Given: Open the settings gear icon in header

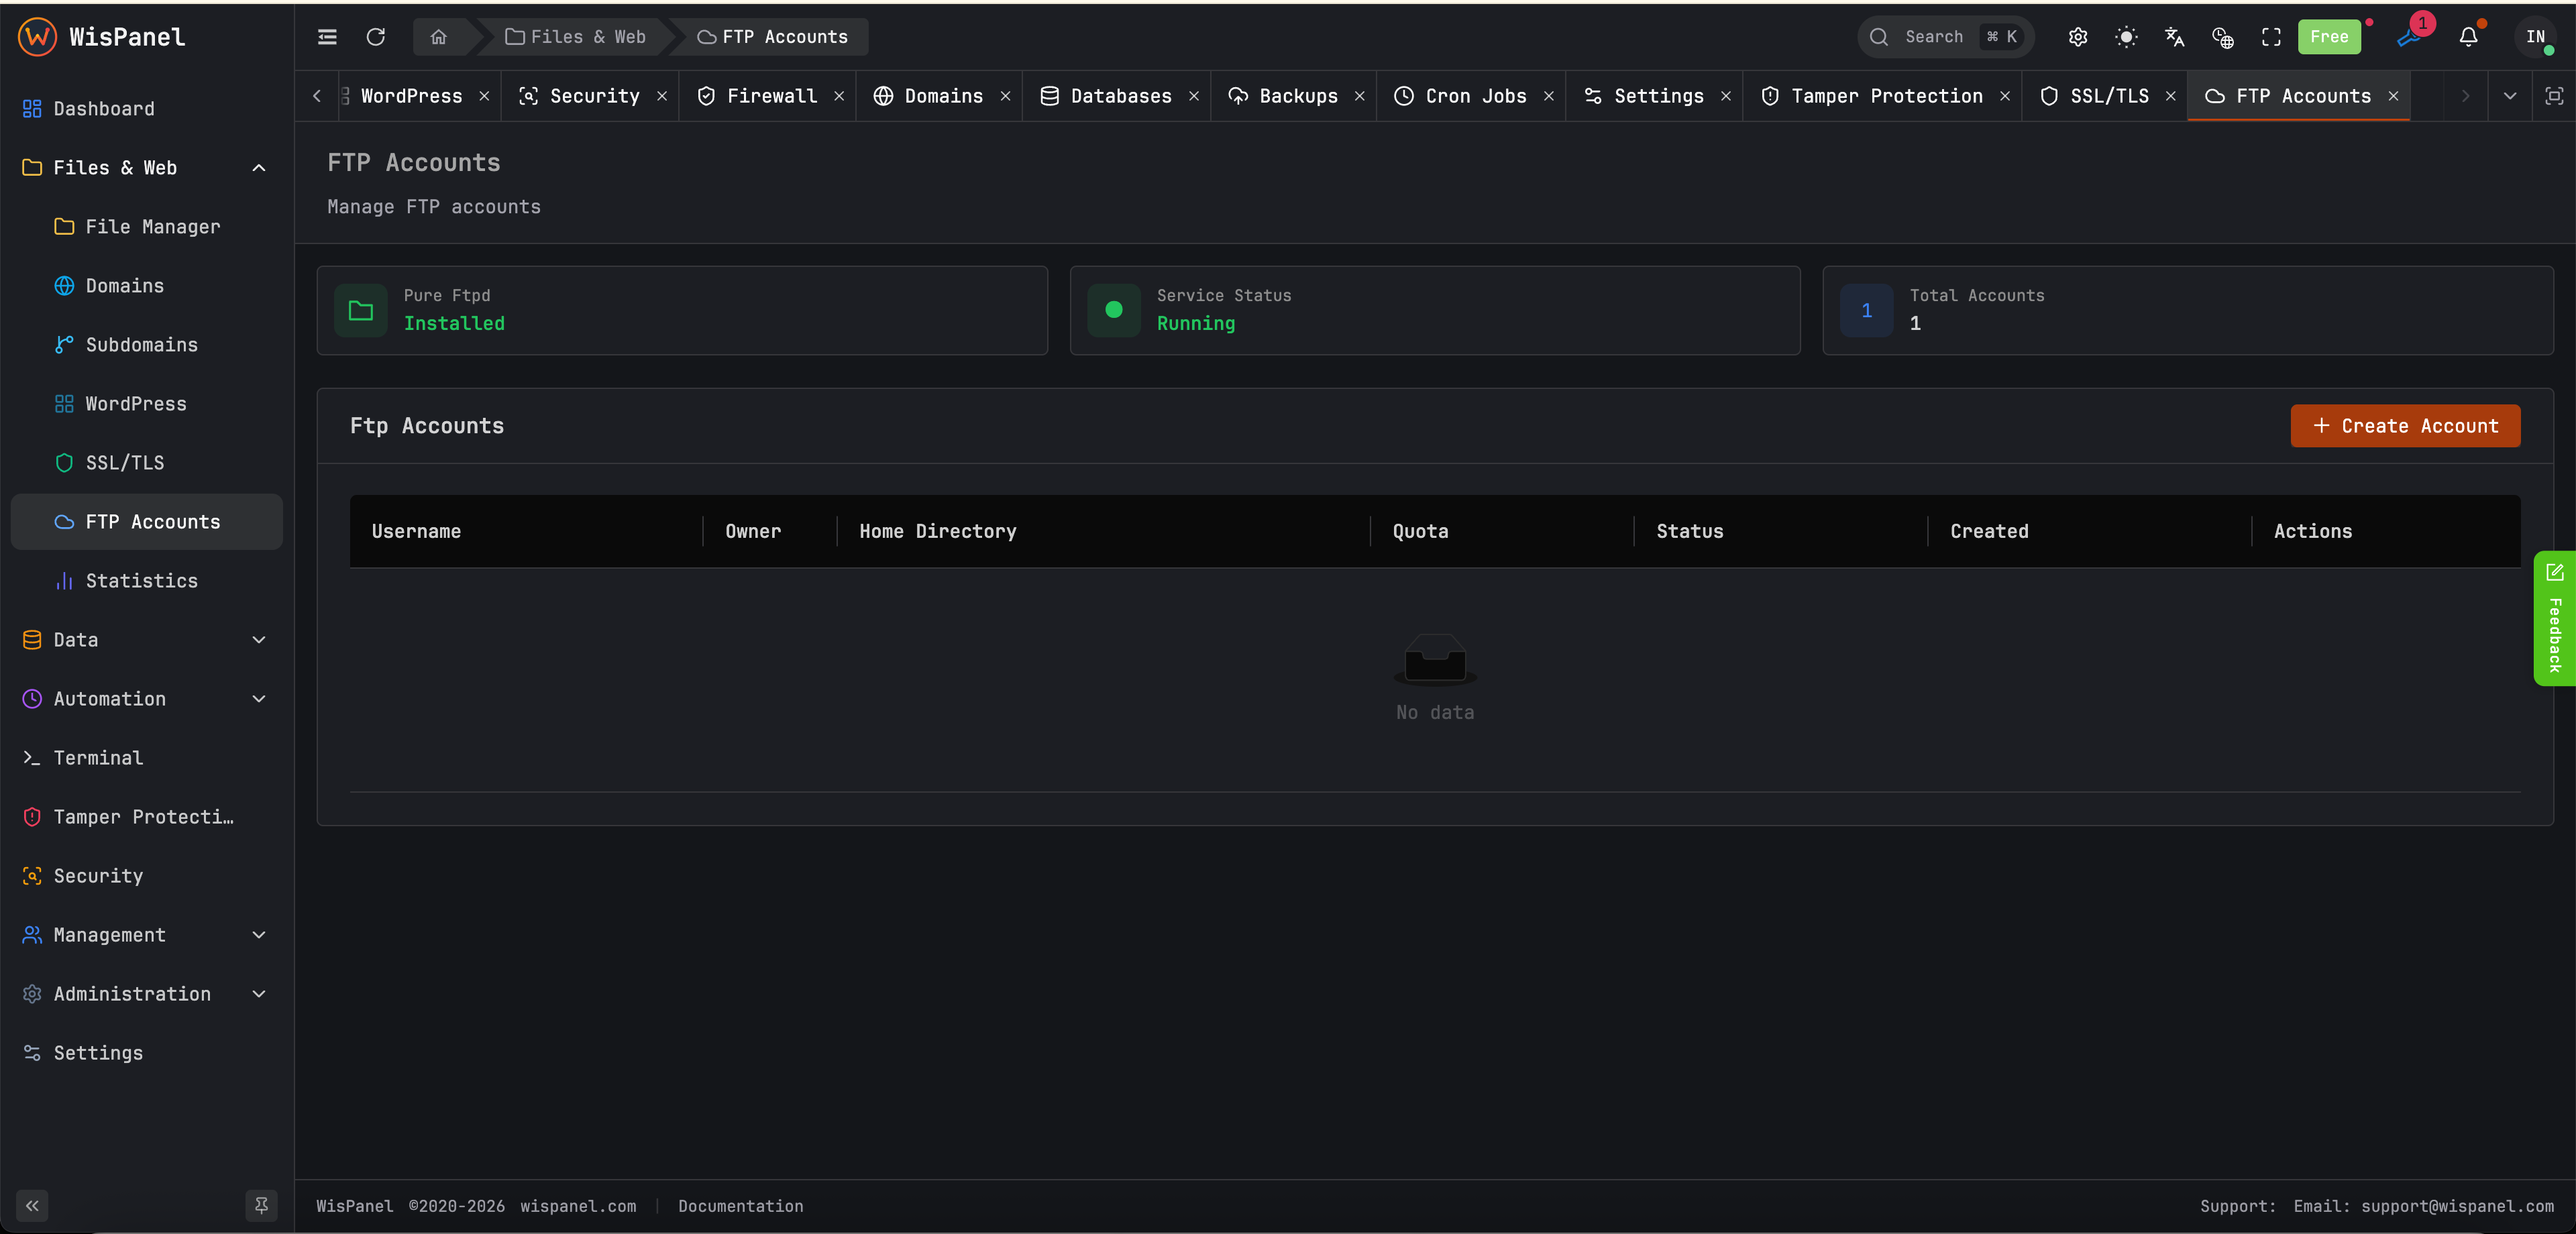Looking at the screenshot, I should point(2078,37).
